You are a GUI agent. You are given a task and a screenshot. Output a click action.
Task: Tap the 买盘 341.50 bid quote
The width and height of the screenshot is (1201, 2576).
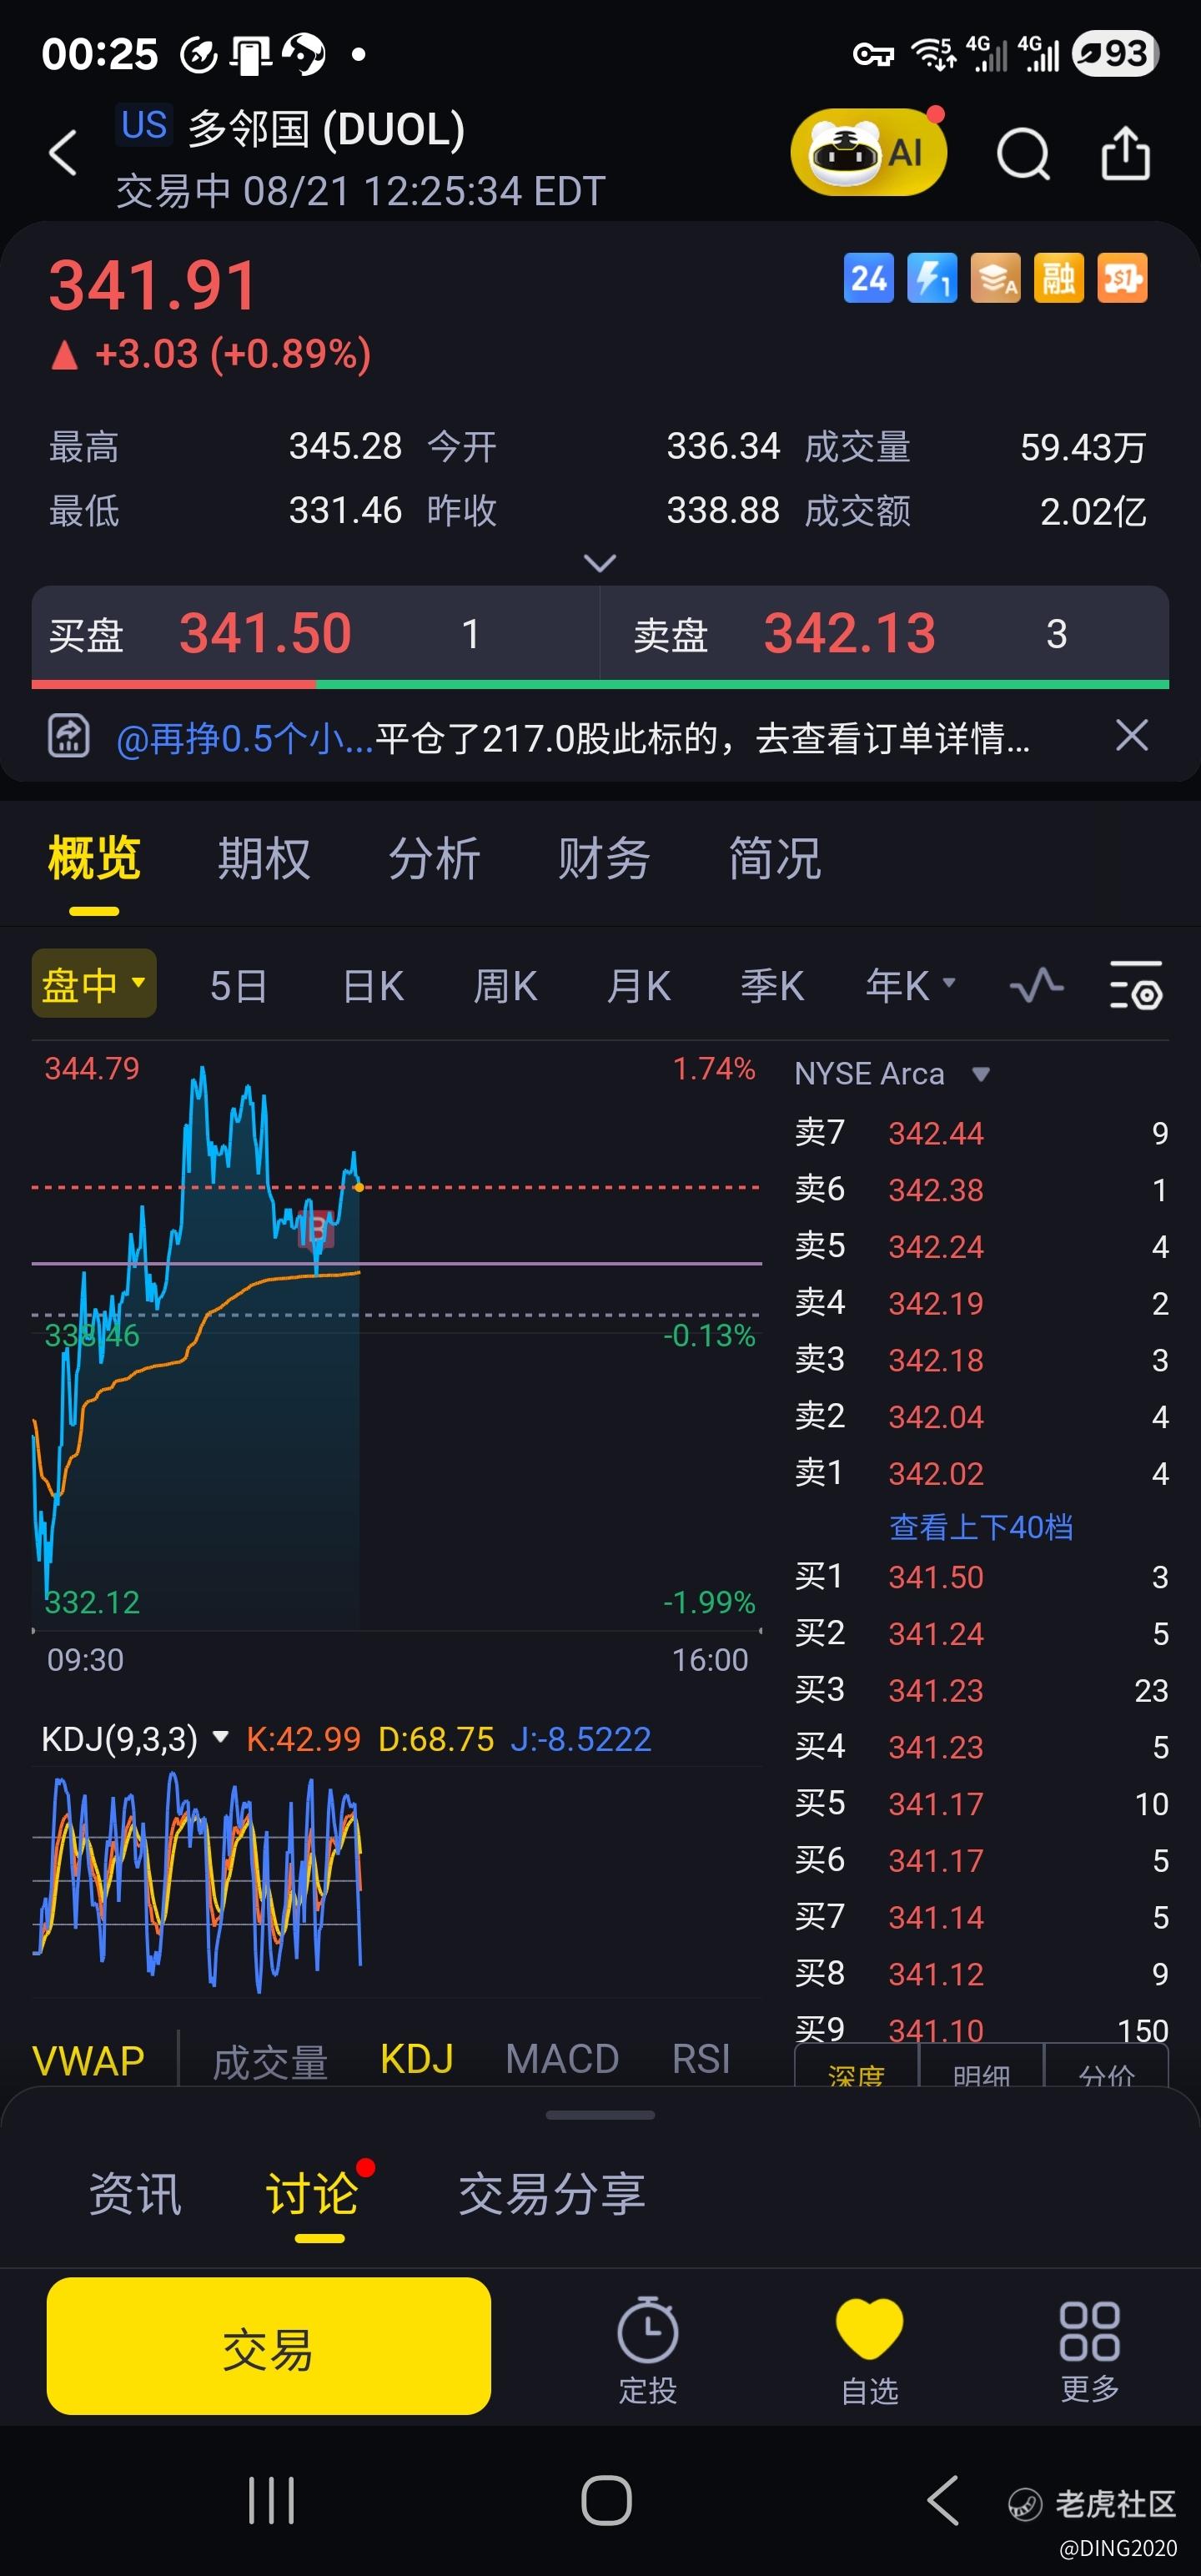point(315,634)
